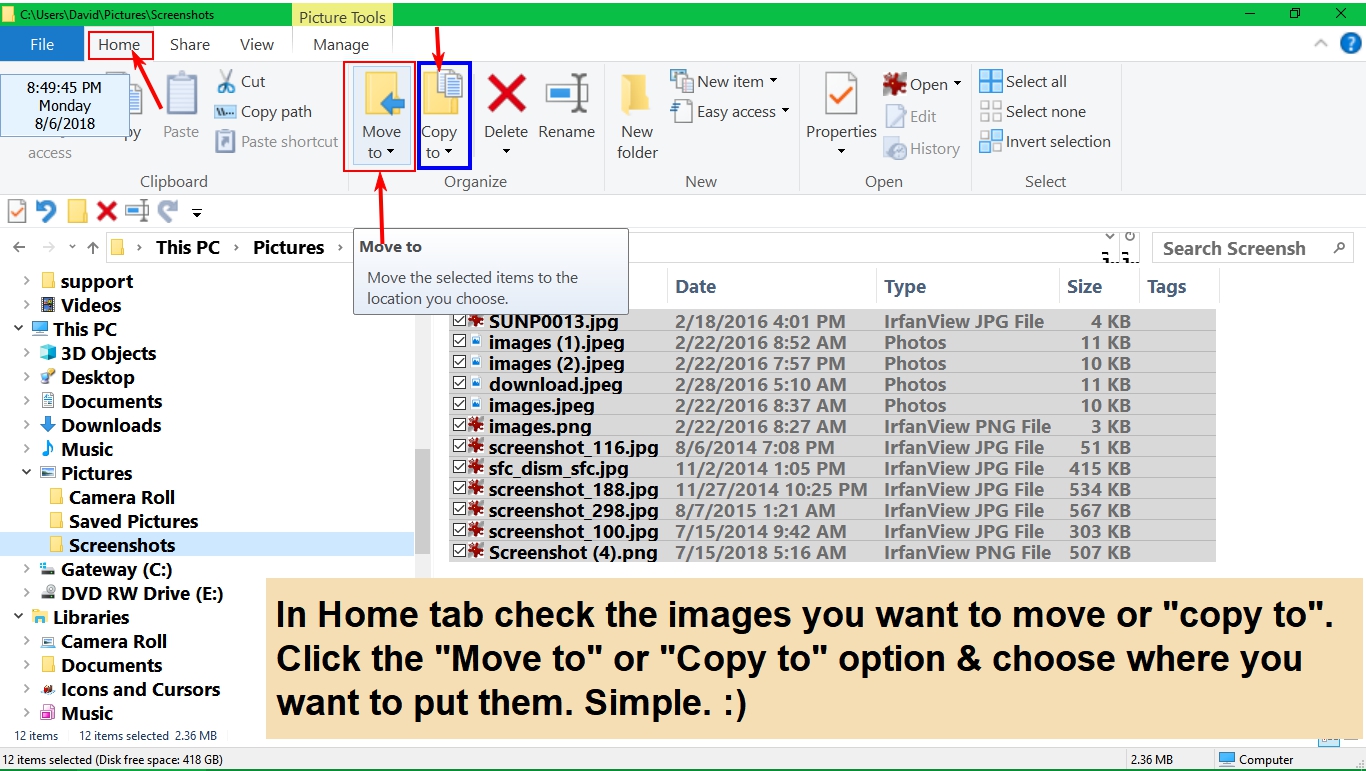
Task: Click the Move to button
Action: [x=380, y=116]
